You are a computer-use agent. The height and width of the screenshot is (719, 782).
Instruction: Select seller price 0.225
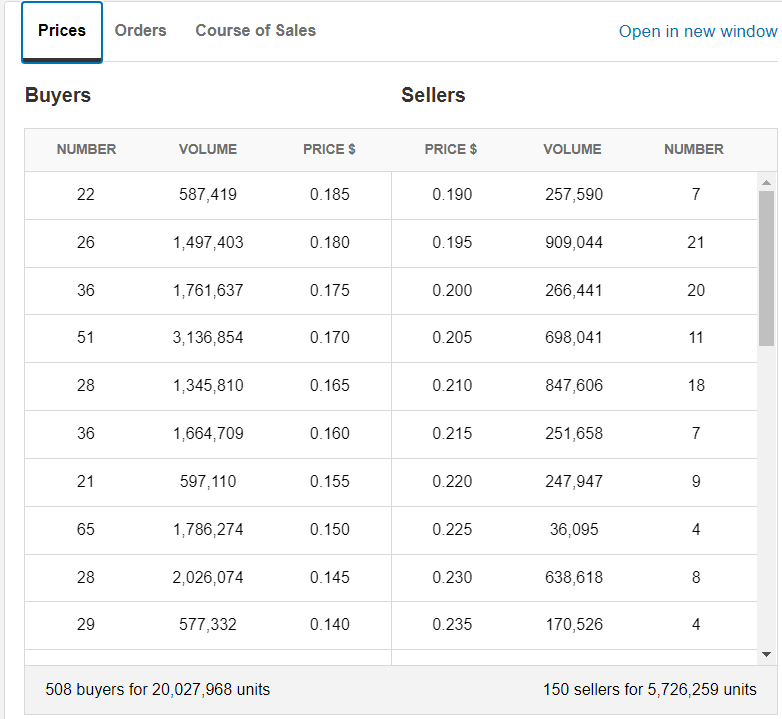[x=452, y=530]
